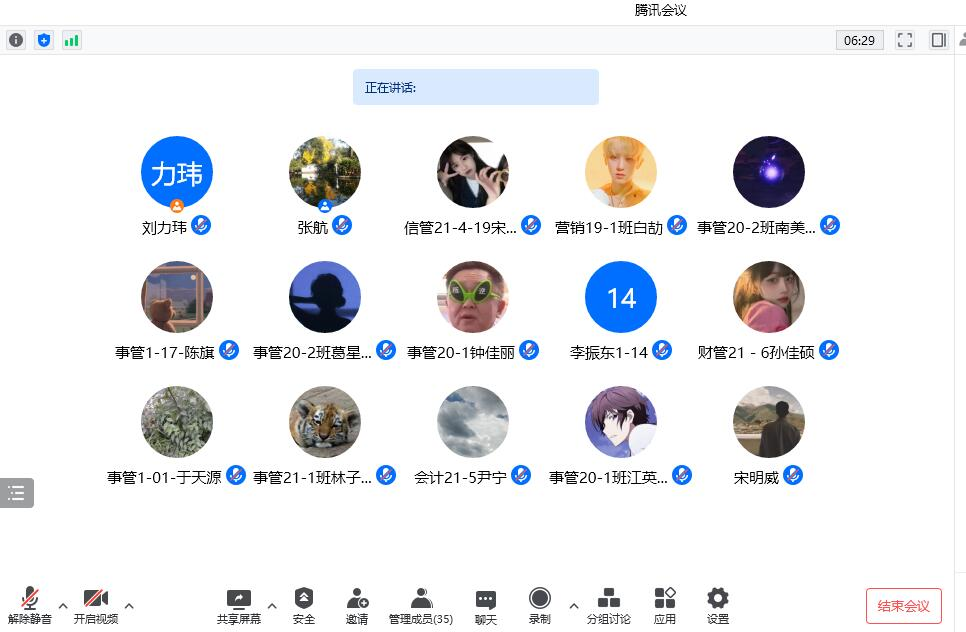Screen dimensions: 966x632
Task: Expand share options arrow beside 共享屏幕
Action: click(x=272, y=605)
